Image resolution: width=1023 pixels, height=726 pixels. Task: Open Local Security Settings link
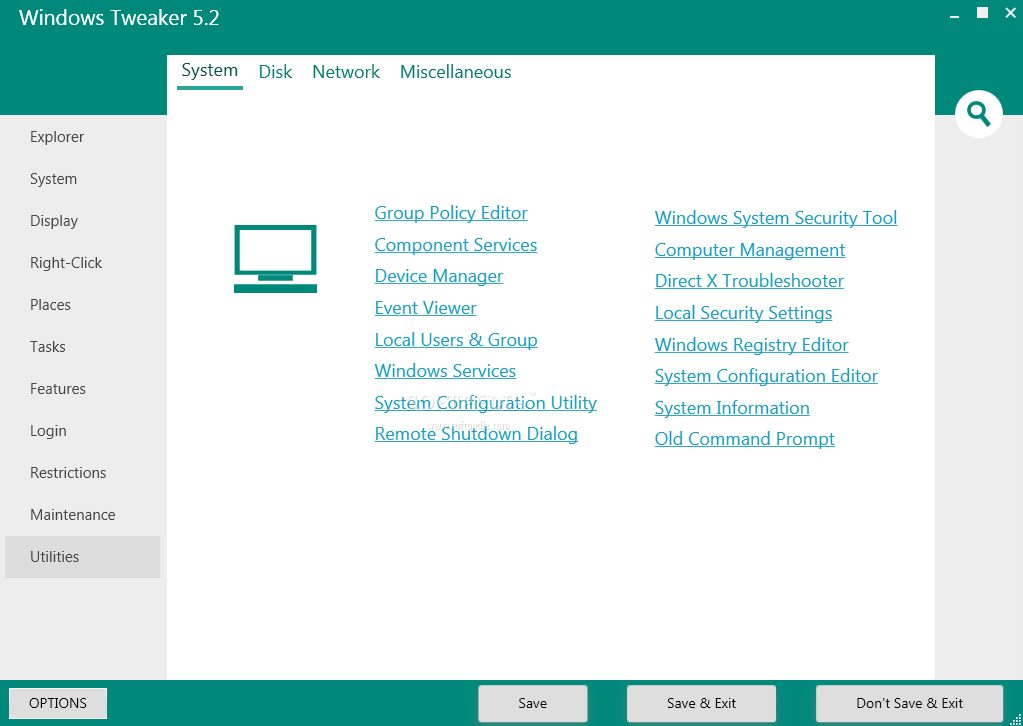click(x=743, y=313)
